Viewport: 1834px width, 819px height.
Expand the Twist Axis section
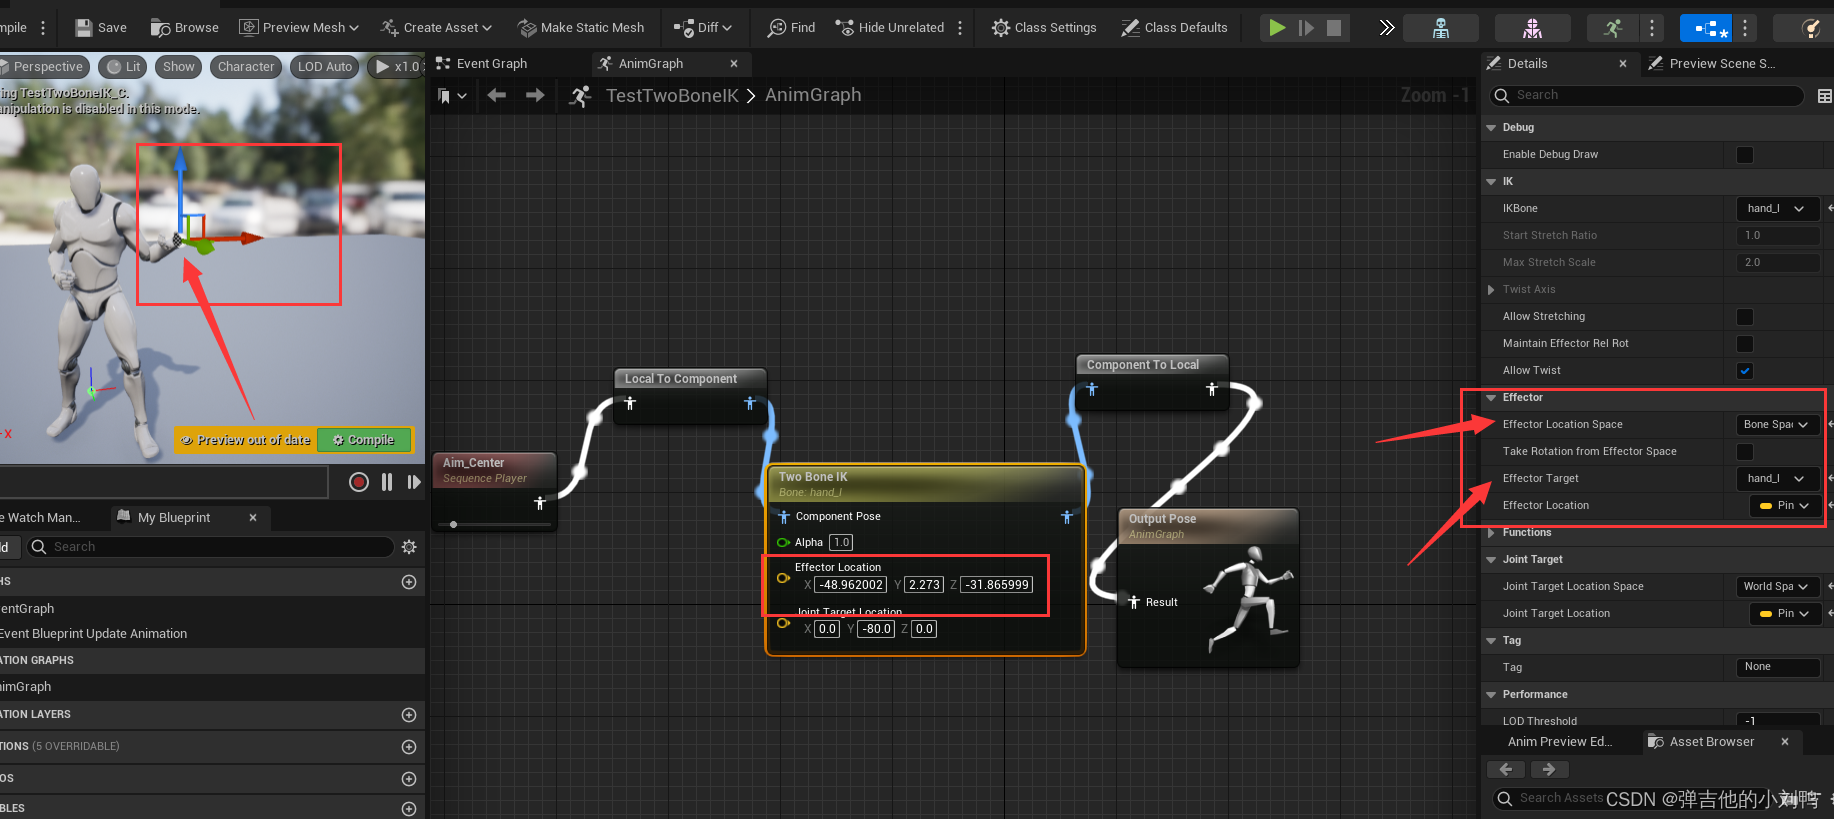[x=1492, y=290]
